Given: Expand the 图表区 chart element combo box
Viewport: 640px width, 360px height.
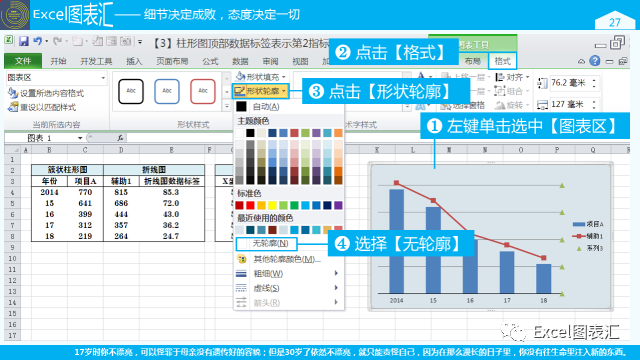Looking at the screenshot, I should [103, 78].
